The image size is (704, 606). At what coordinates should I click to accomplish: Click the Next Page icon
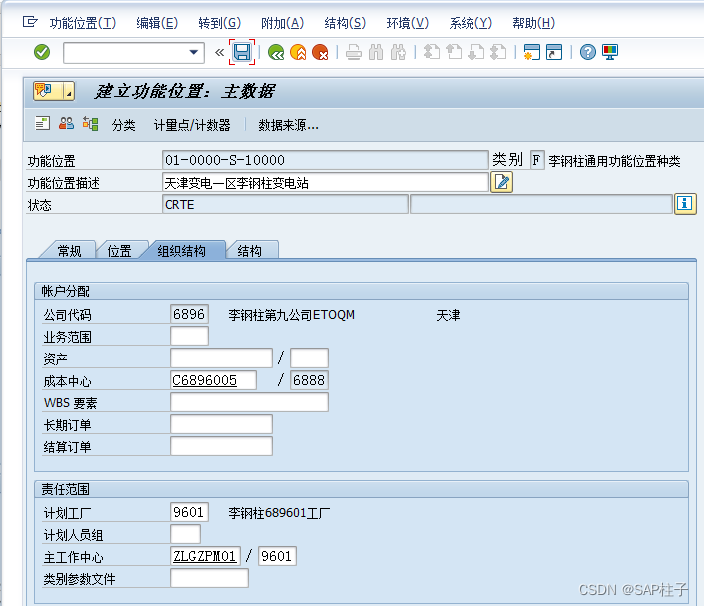click(x=476, y=53)
